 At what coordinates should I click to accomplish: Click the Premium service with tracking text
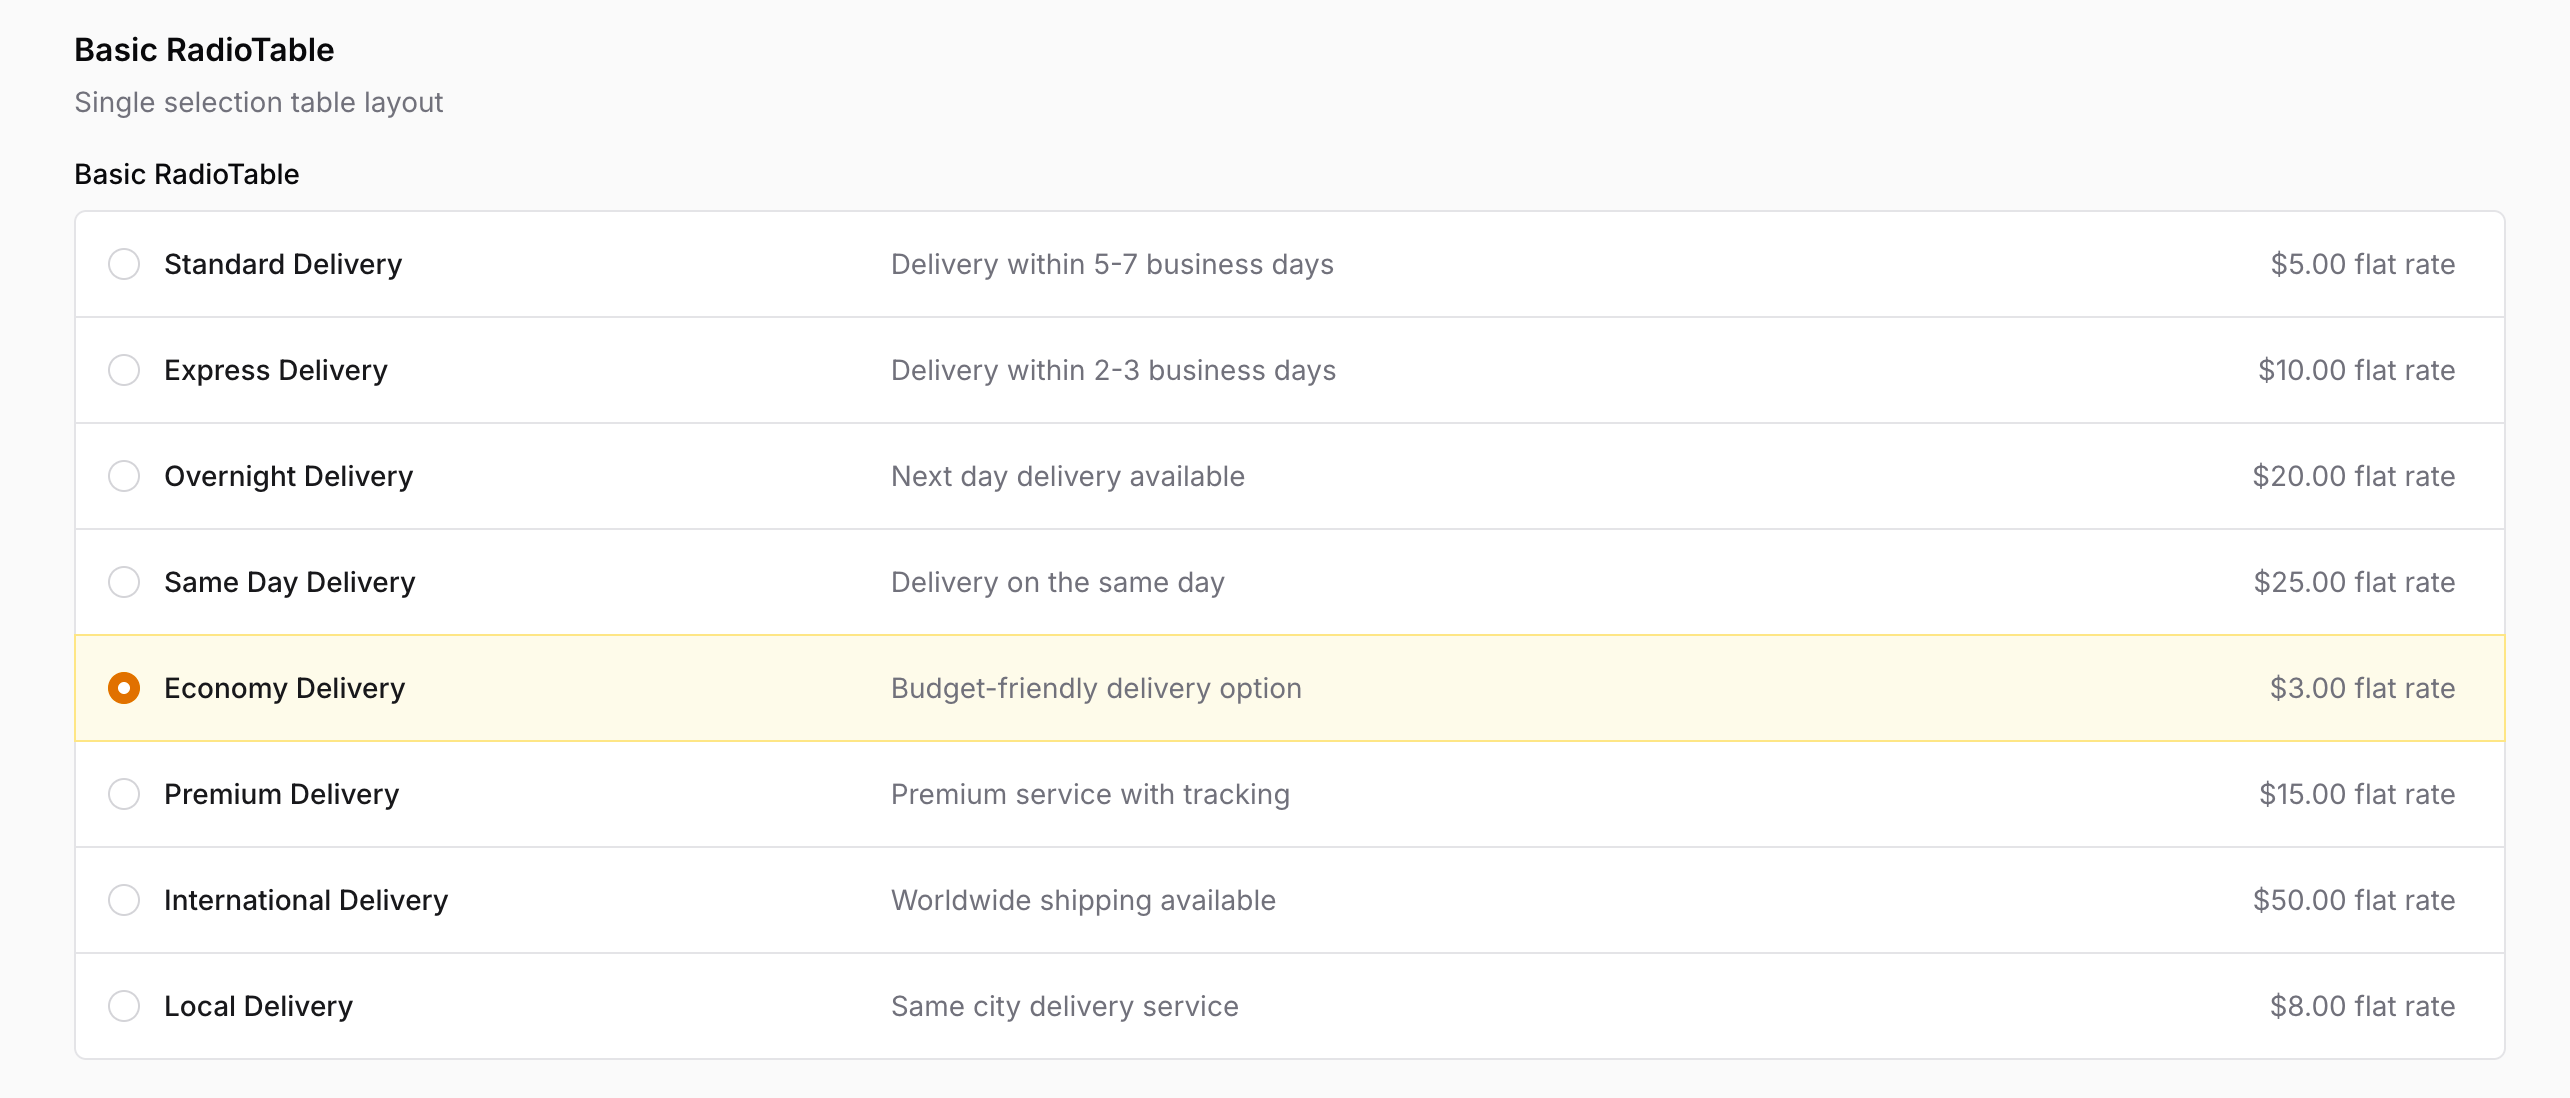click(x=1090, y=794)
